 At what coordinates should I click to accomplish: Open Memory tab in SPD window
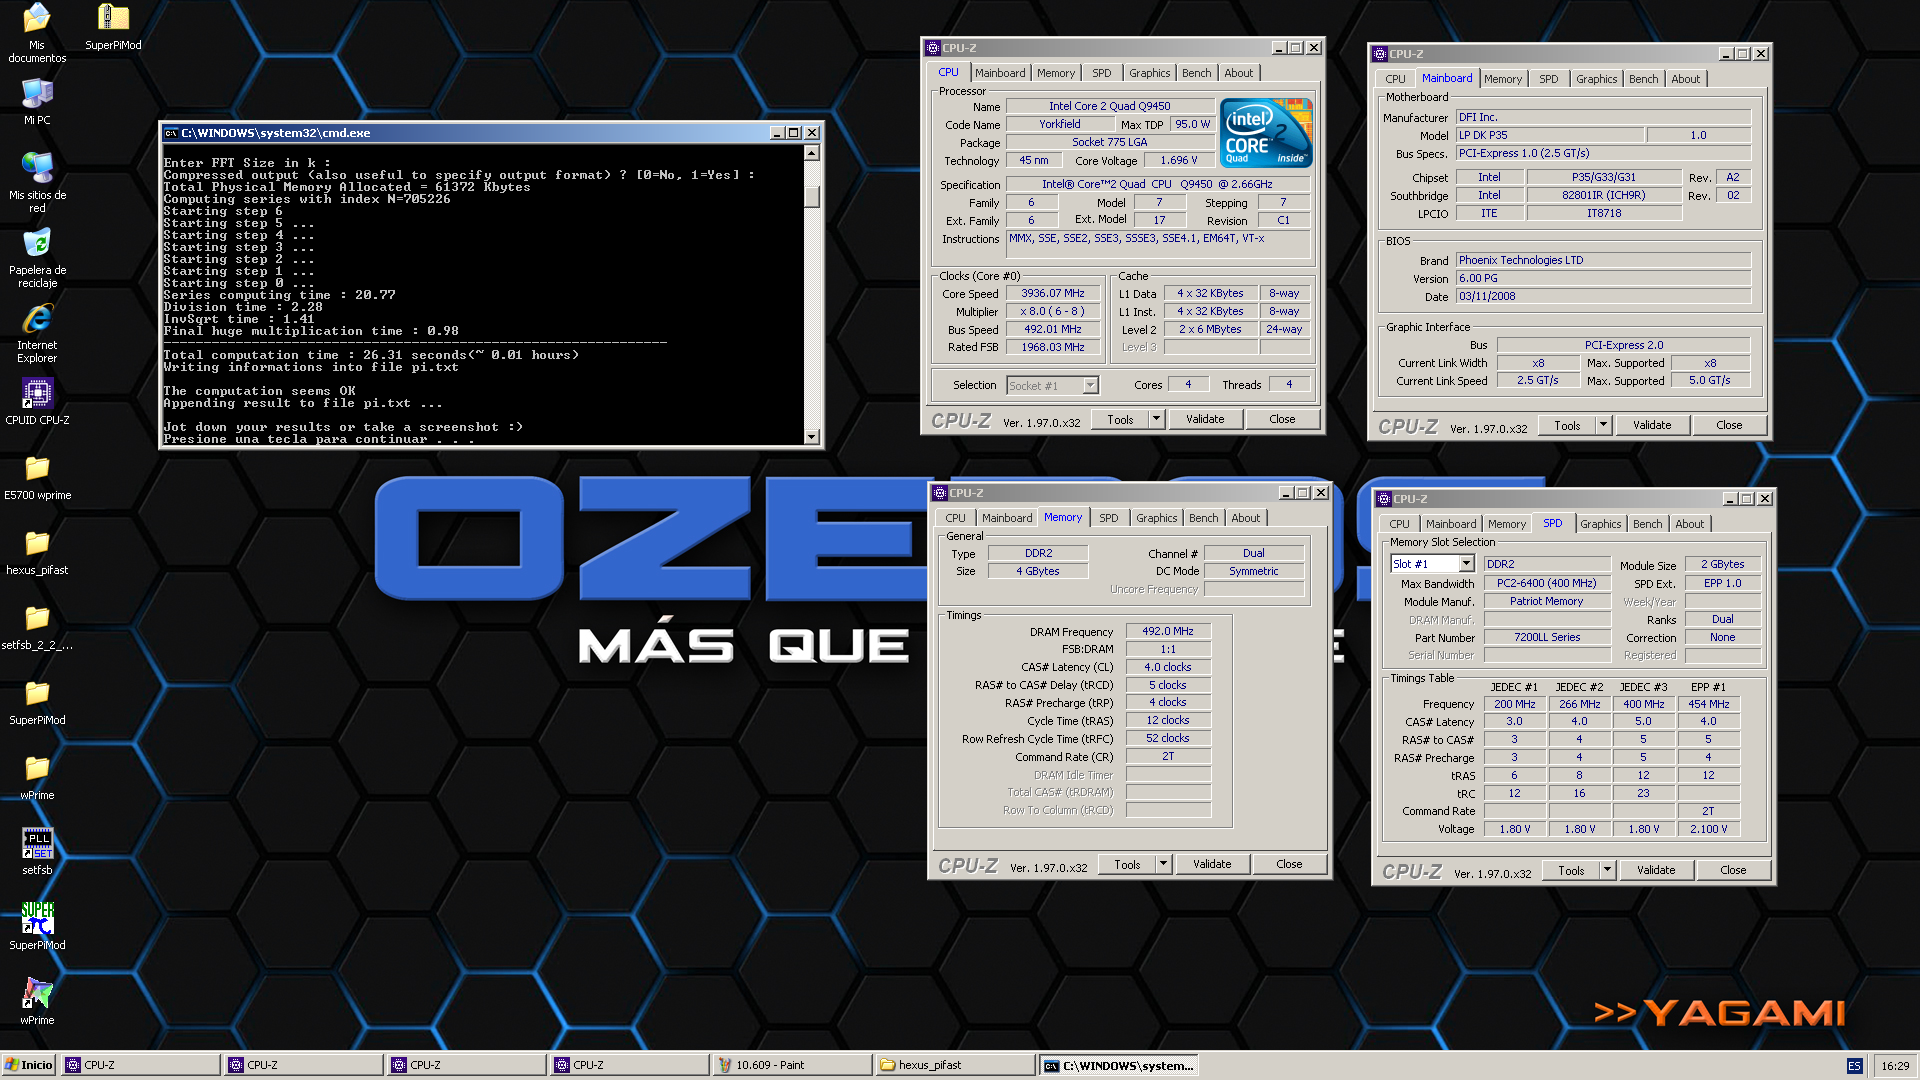(x=1506, y=524)
